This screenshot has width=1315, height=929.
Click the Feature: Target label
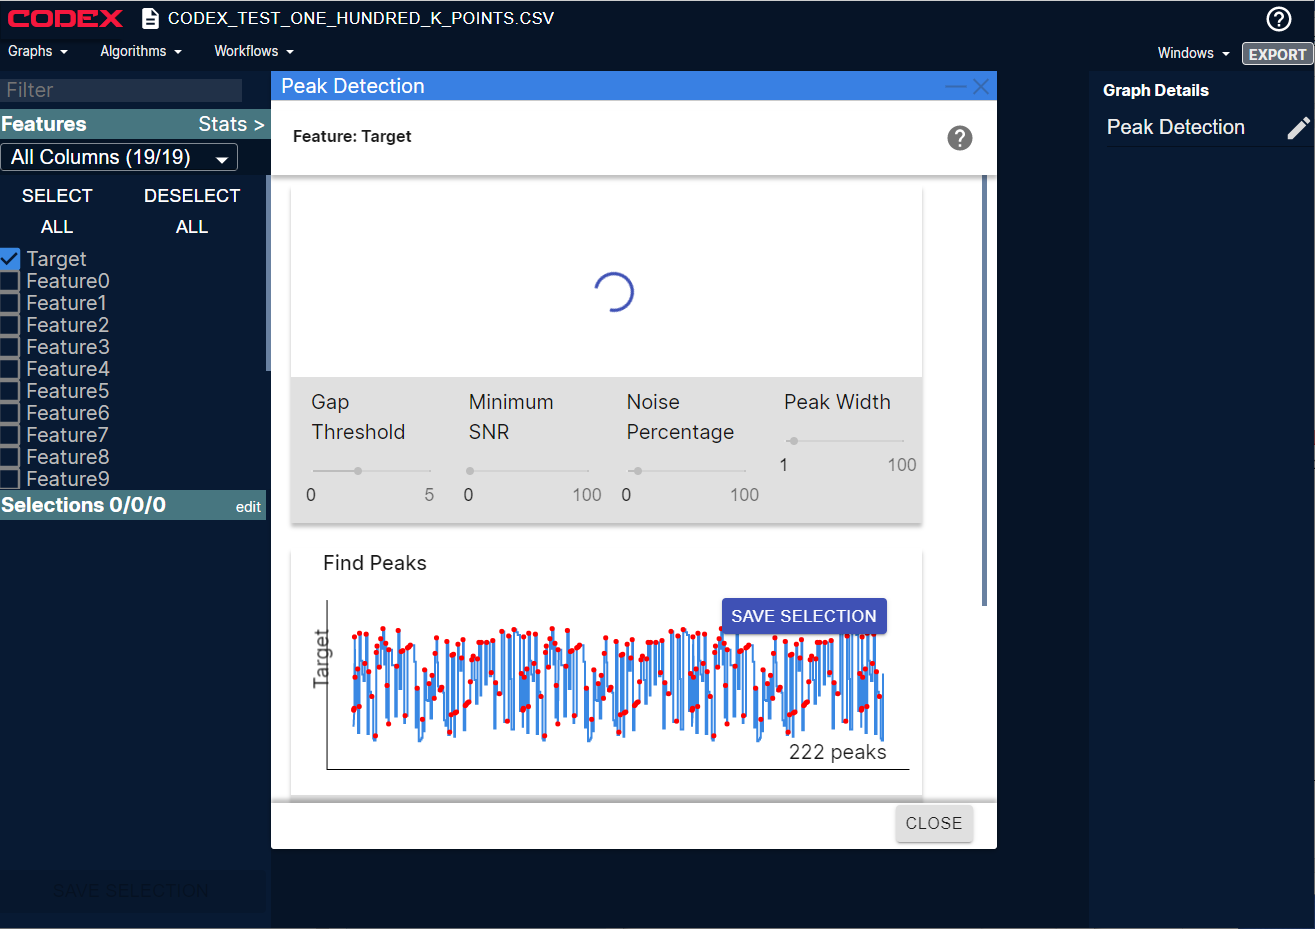click(x=352, y=136)
